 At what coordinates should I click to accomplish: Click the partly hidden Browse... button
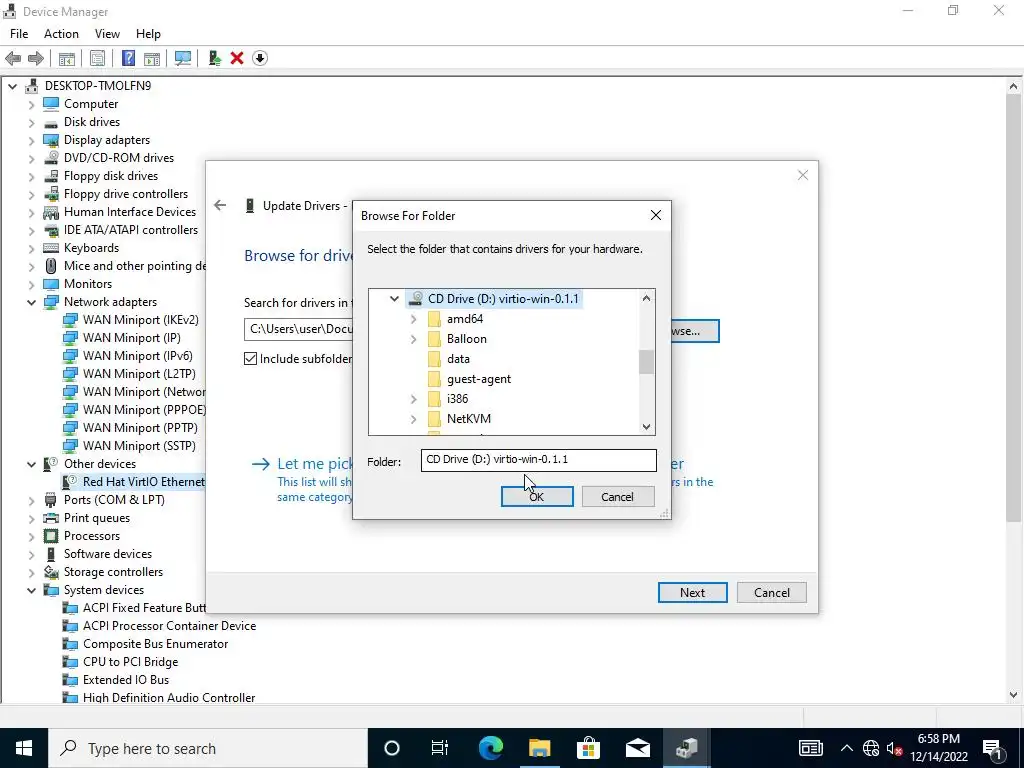pyautogui.click(x=695, y=330)
